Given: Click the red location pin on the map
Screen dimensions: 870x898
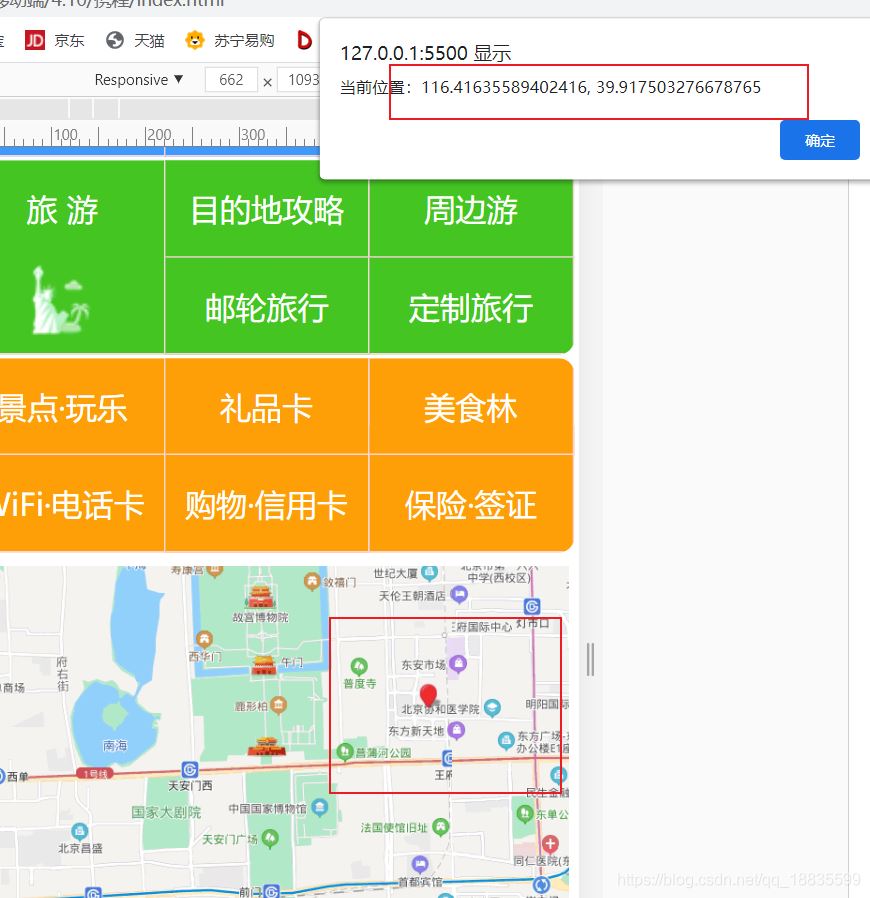Looking at the screenshot, I should coord(428,694).
